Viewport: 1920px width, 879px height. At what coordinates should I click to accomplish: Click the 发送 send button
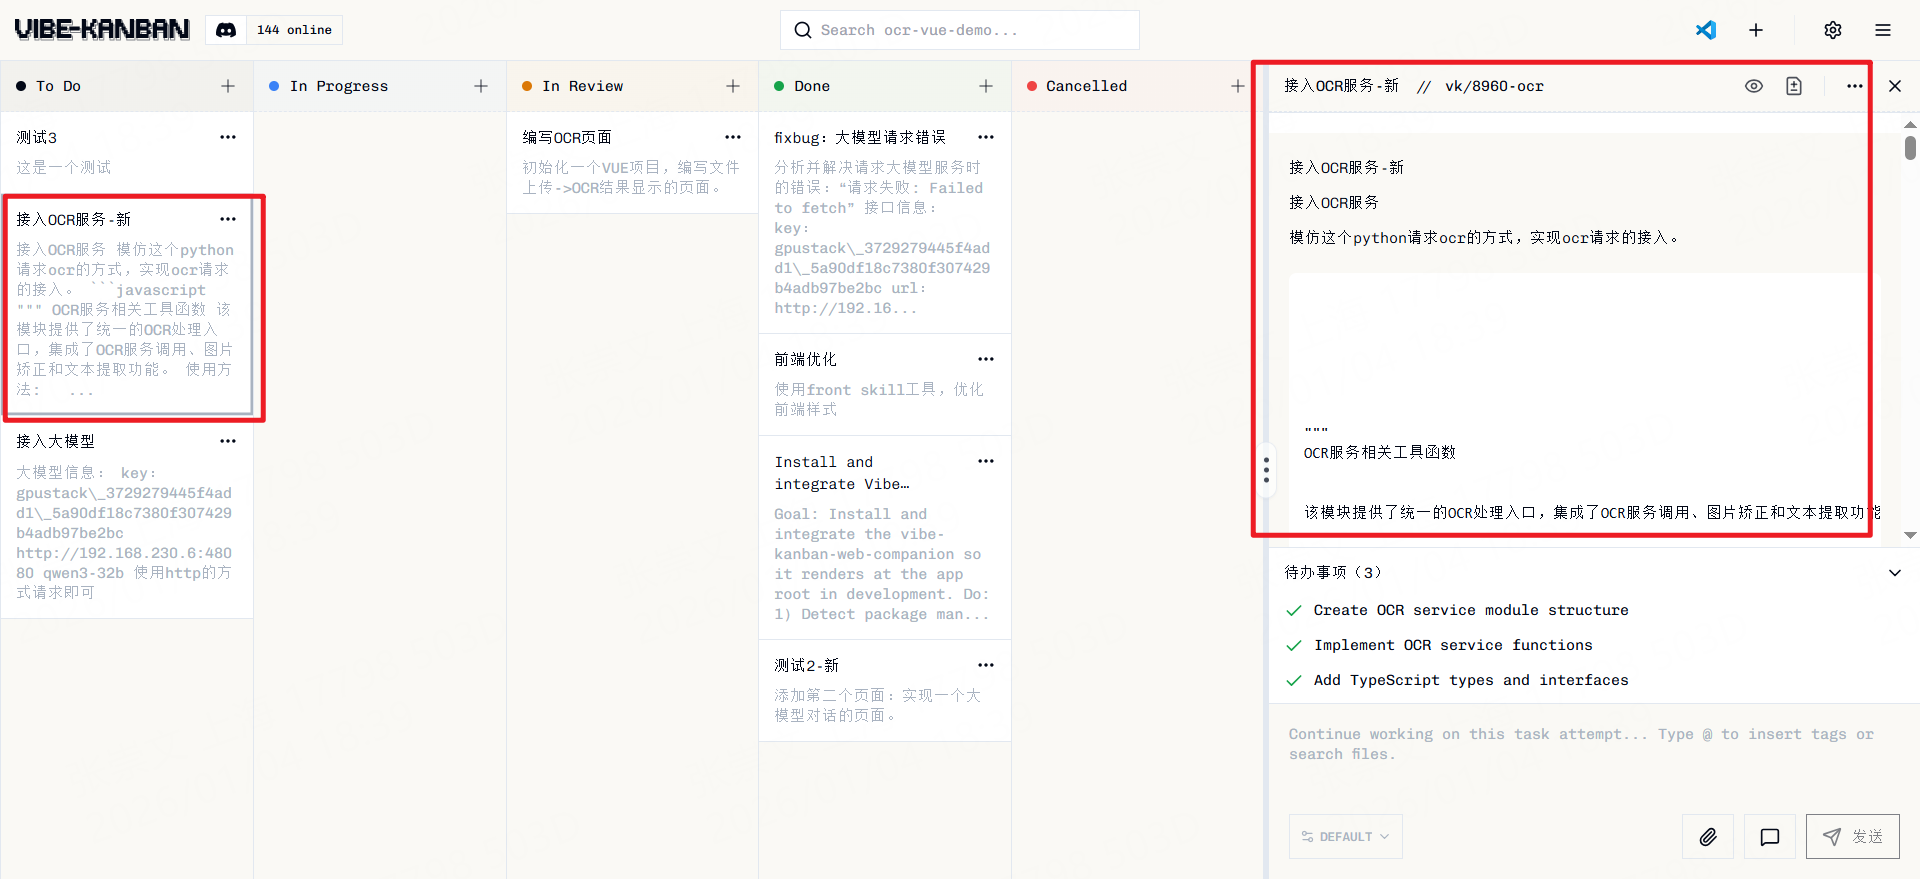coord(1853,837)
